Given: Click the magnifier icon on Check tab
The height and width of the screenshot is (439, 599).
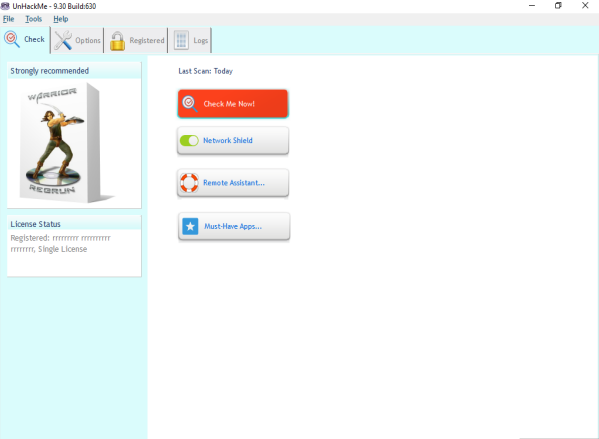Looking at the screenshot, I should point(11,39).
